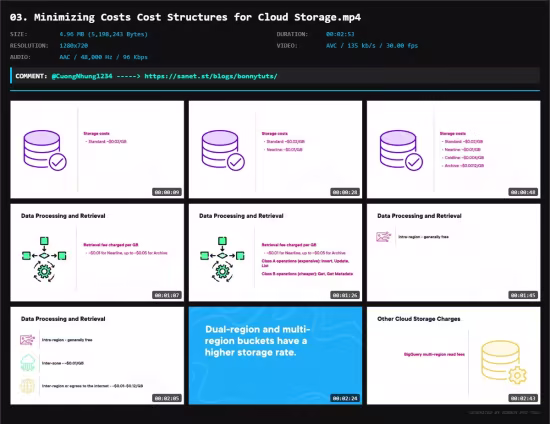Click the AAC audio codec value

(103, 57)
